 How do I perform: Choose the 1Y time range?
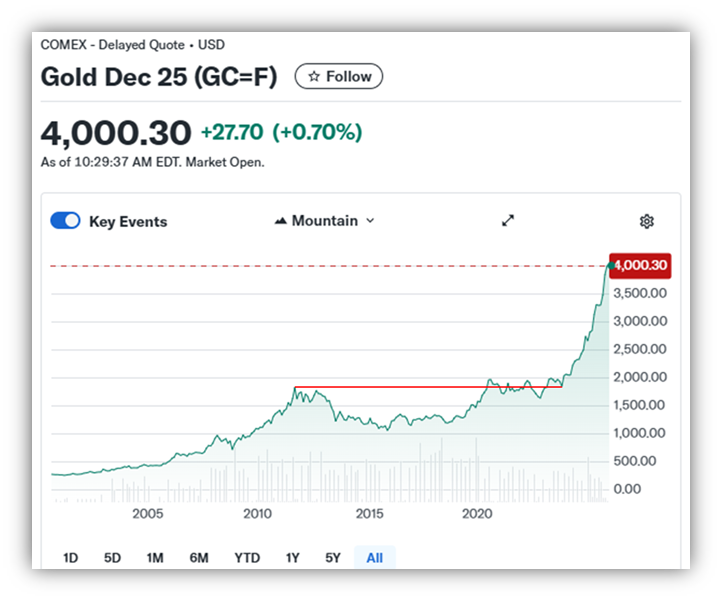point(293,558)
